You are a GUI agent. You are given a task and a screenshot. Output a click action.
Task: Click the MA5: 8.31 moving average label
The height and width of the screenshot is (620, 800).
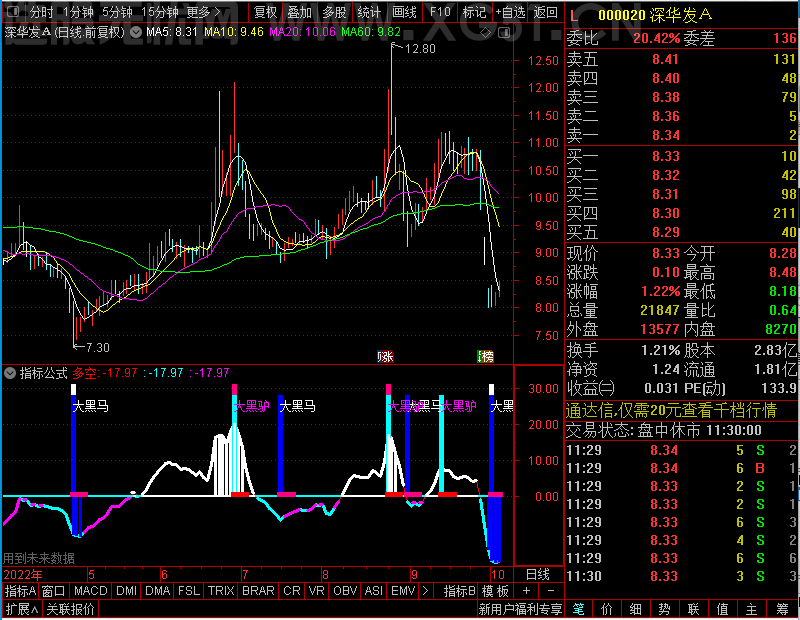(172, 32)
